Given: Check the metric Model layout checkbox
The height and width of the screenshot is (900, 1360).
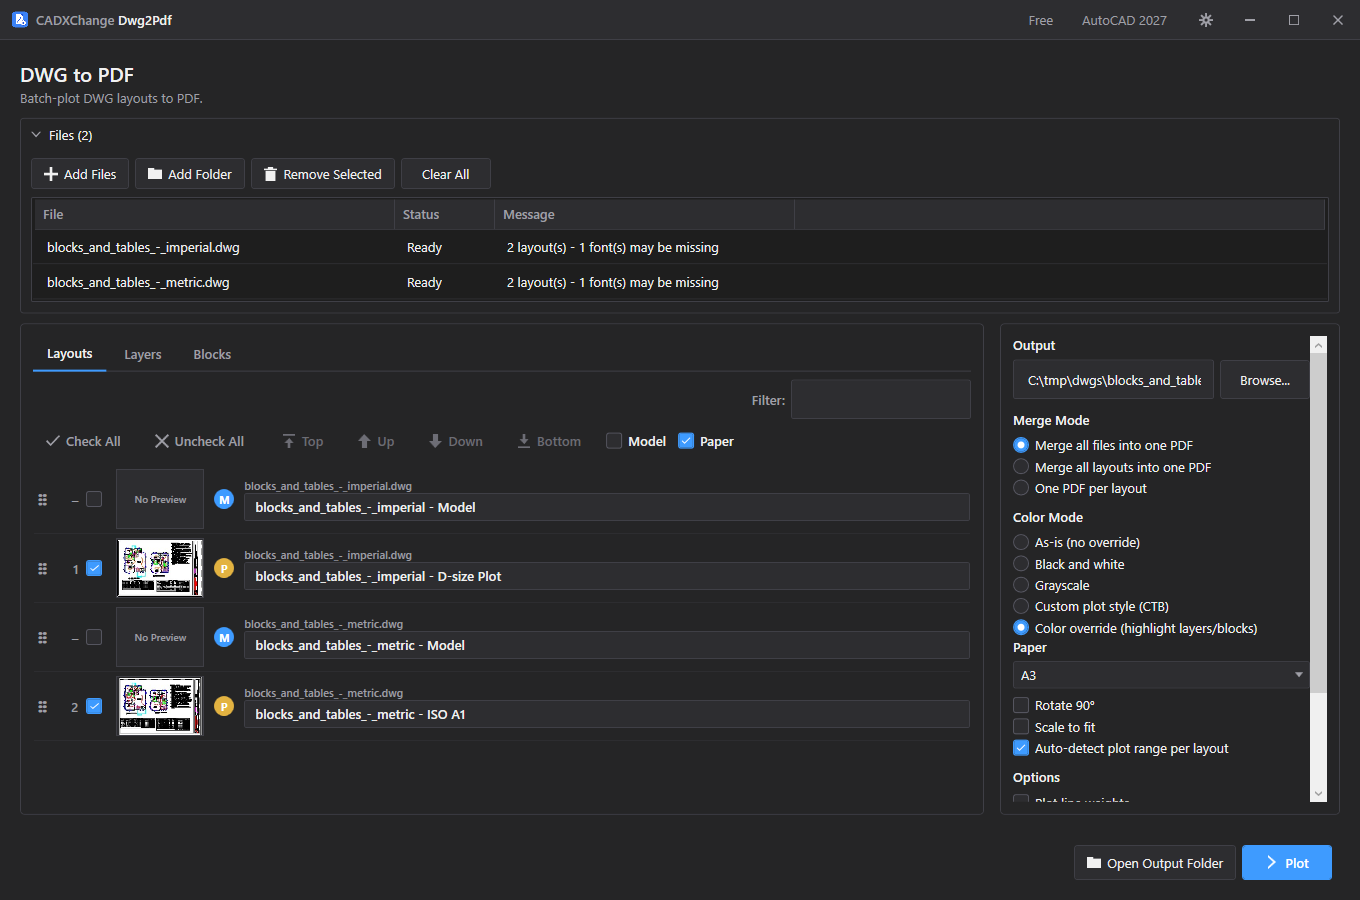Looking at the screenshot, I should (94, 637).
